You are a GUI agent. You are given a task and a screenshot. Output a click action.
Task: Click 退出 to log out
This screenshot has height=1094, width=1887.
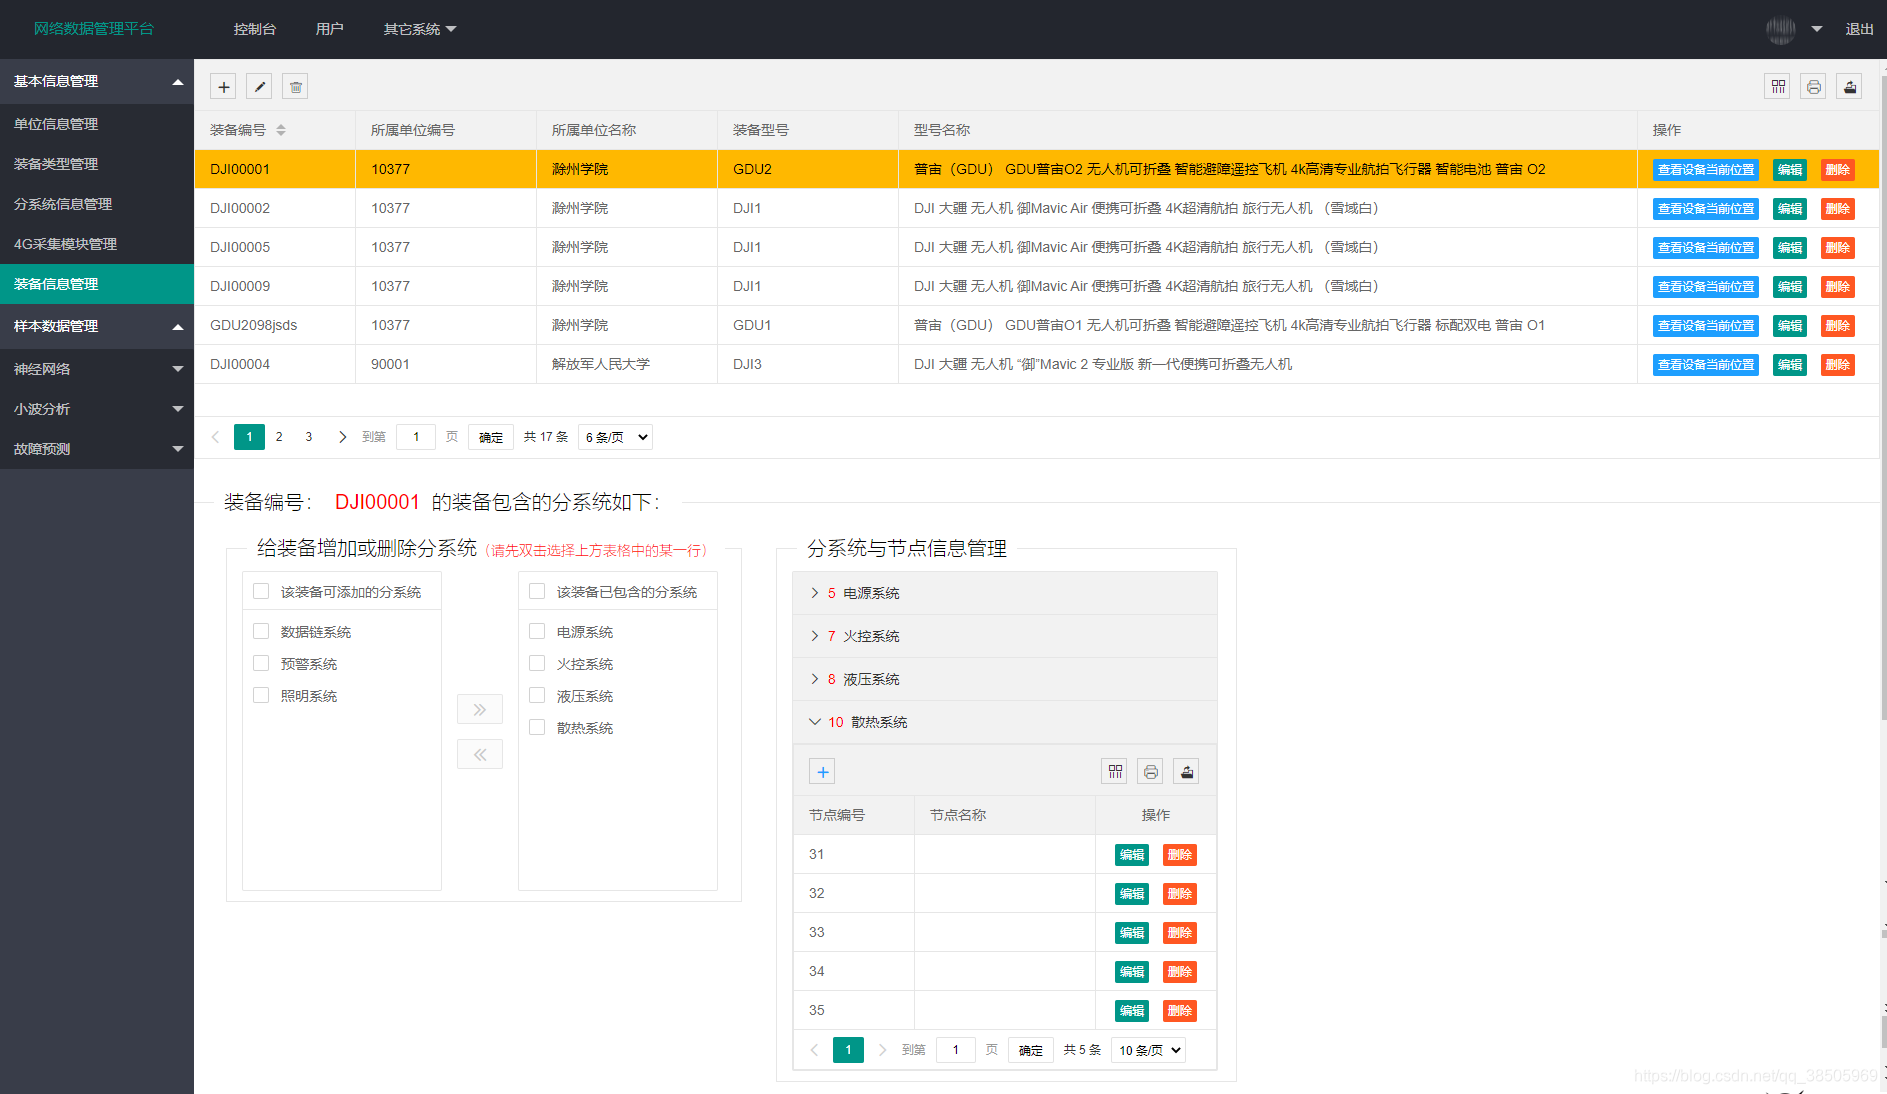[1859, 29]
